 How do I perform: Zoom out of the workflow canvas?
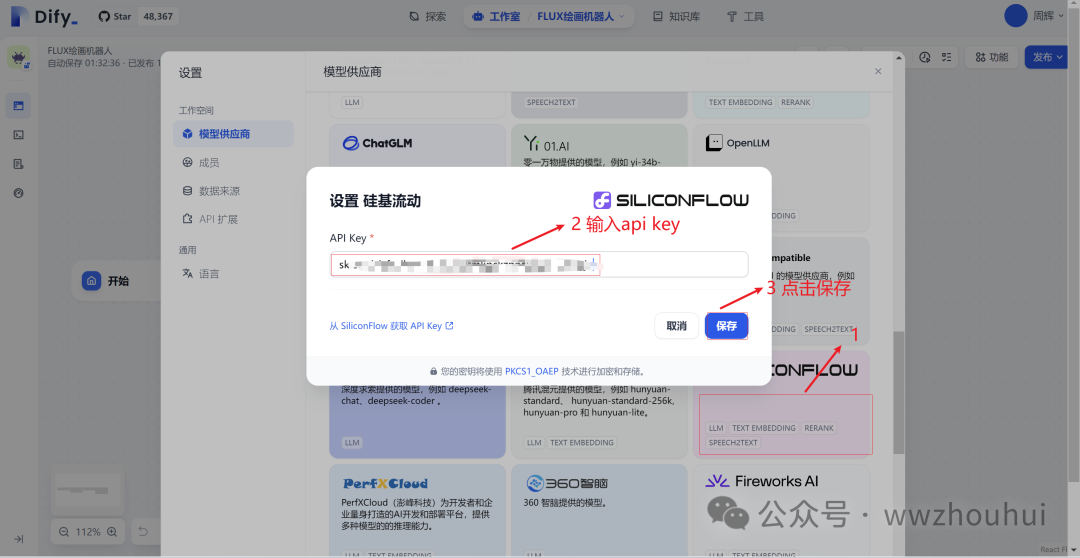[x=64, y=532]
